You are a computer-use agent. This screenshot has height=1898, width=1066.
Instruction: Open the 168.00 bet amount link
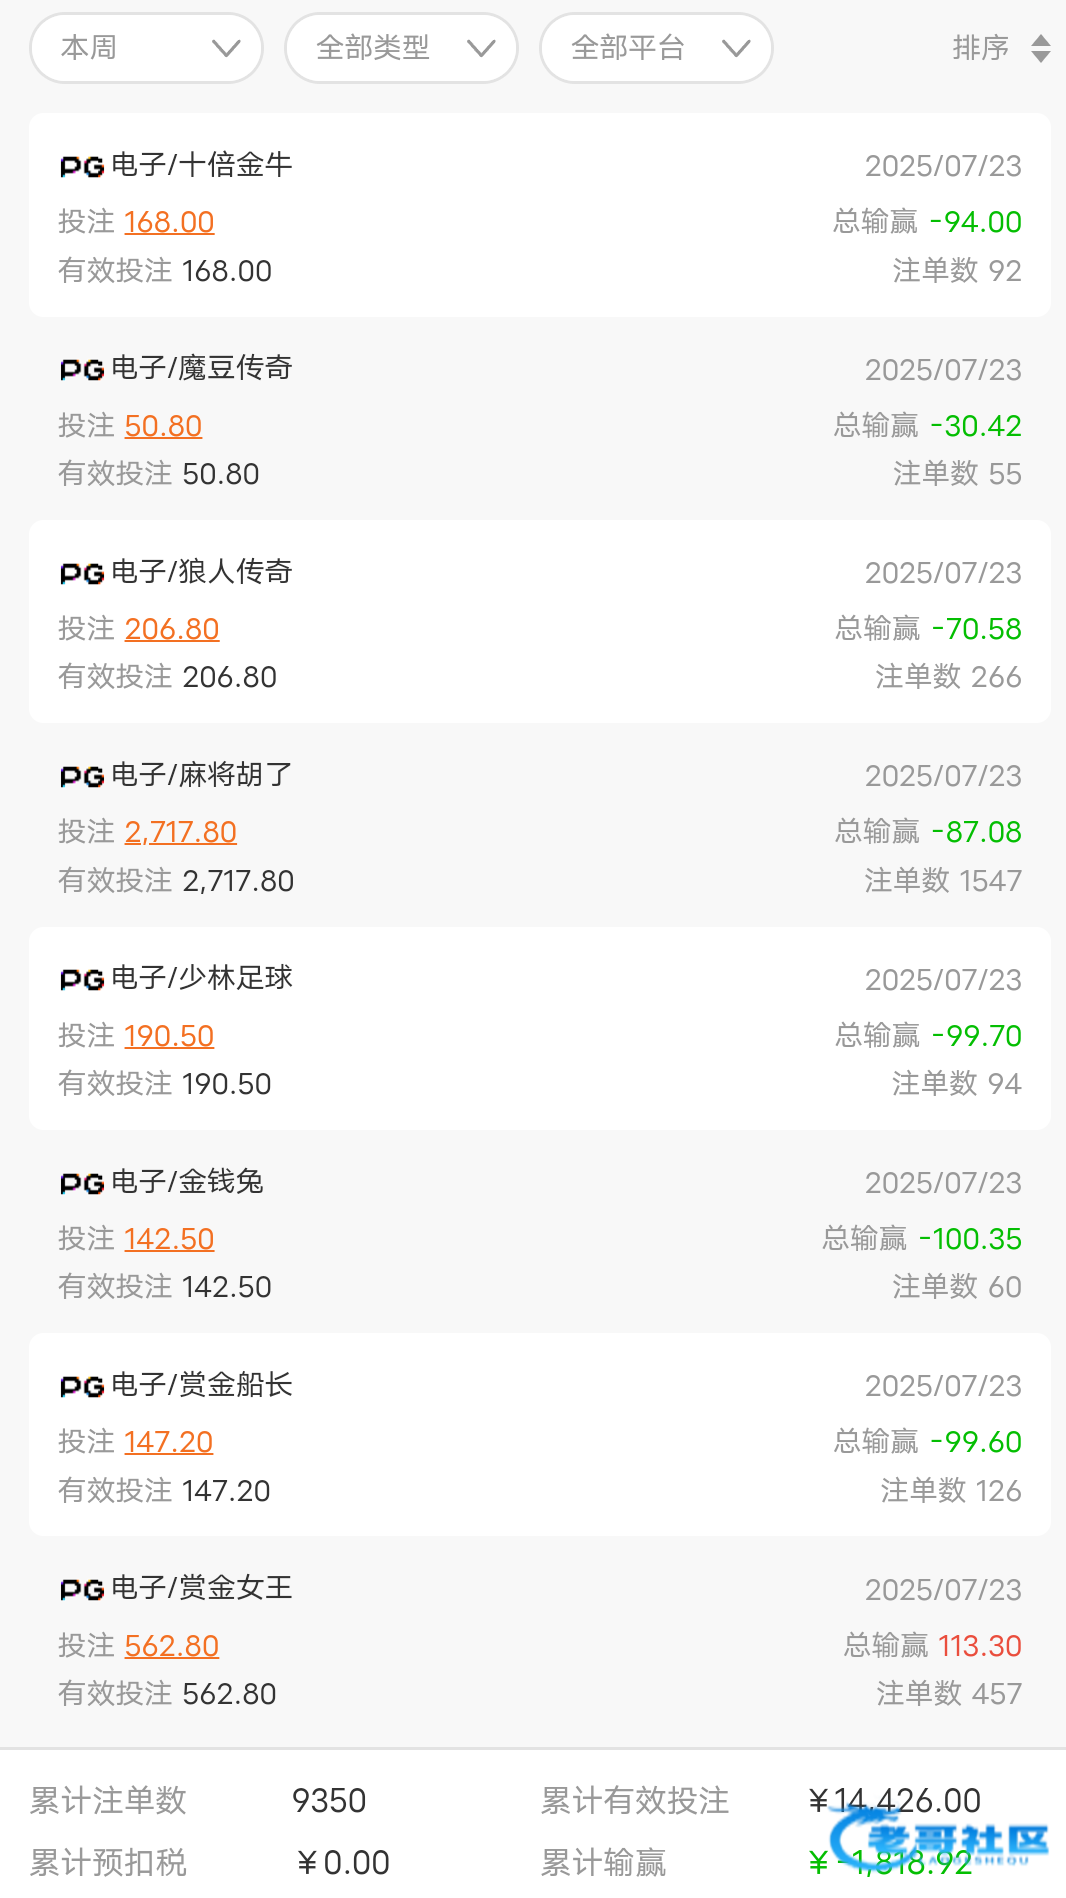pyautogui.click(x=169, y=222)
